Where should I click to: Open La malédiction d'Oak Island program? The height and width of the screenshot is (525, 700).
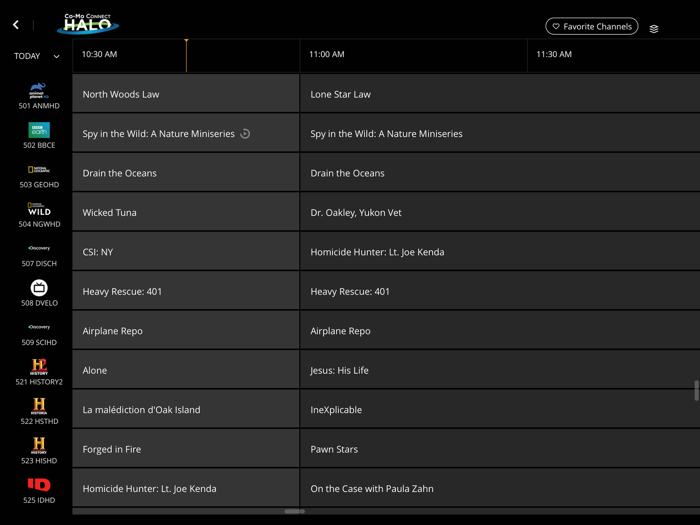pyautogui.click(x=186, y=409)
